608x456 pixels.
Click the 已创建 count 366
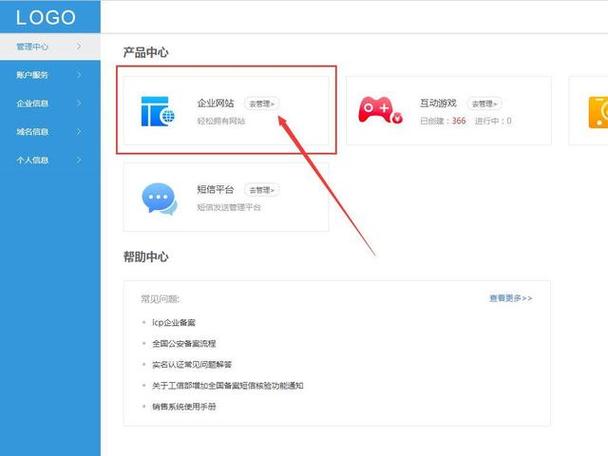point(459,121)
